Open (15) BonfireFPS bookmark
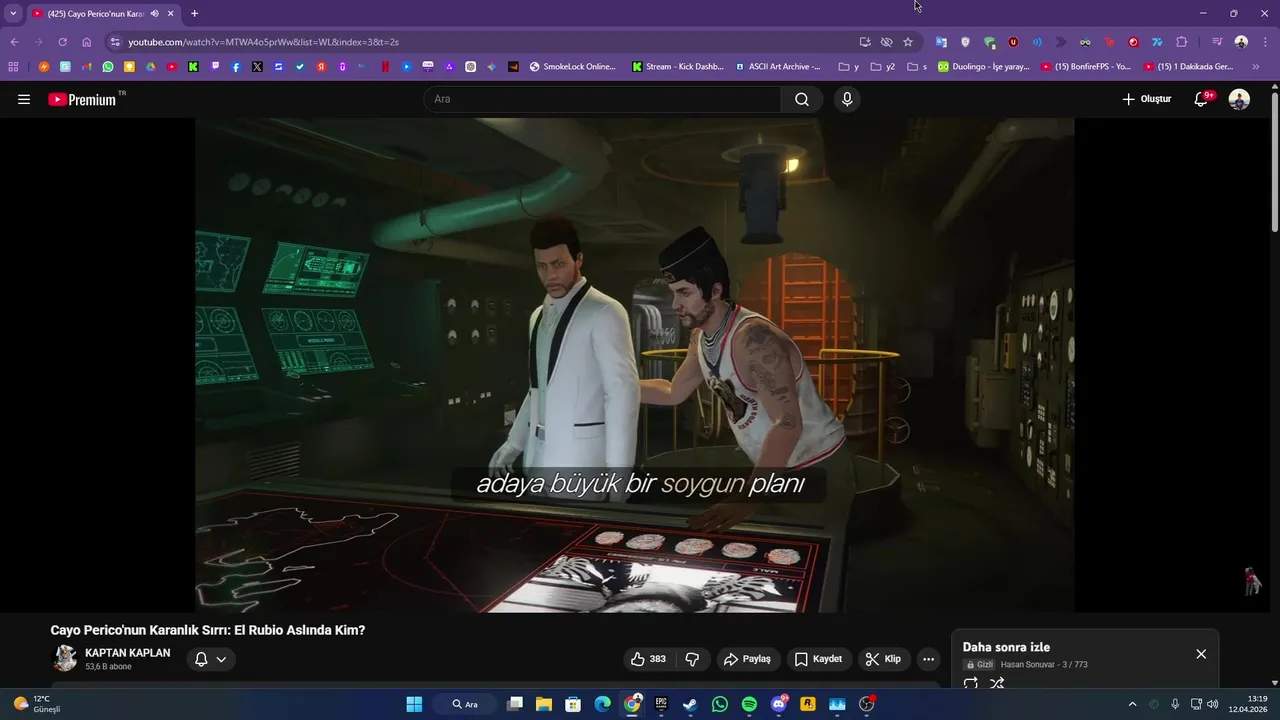Viewport: 1280px width, 720px height. [x=1086, y=67]
